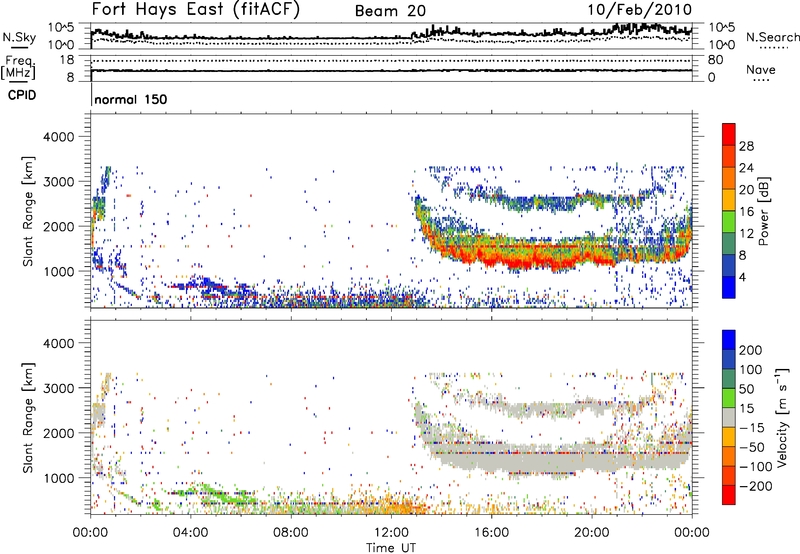Screen dimensions: 800x554
Task: Pick the yellow-orange 16–20 dB Power segment
Action: [729, 200]
